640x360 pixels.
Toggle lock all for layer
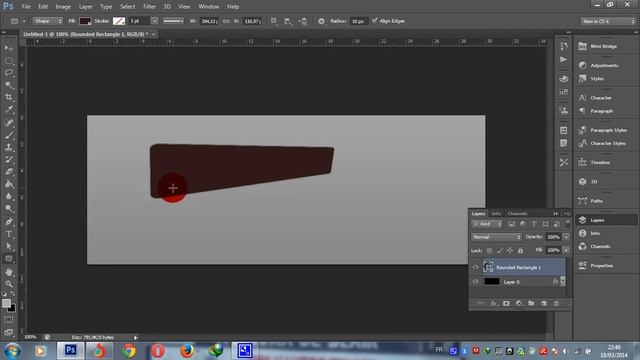[520, 250]
